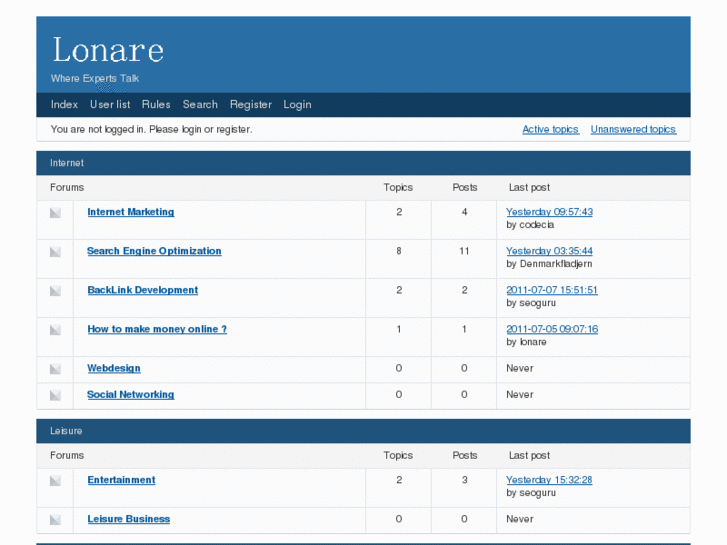Click the Lonare site title
Image resolution: width=727 pixels, height=545 pixels.
coord(108,50)
